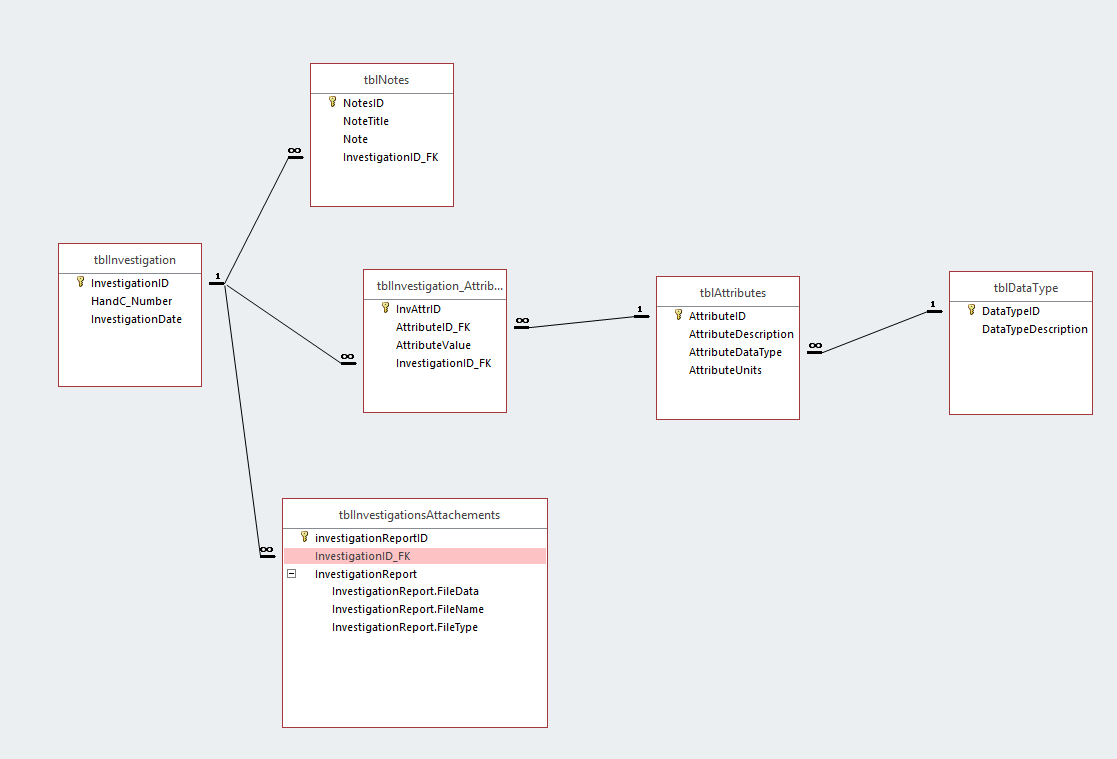This screenshot has height=759, width=1117.
Task: Select the tblDataType table title bar
Action: [x=1020, y=287]
